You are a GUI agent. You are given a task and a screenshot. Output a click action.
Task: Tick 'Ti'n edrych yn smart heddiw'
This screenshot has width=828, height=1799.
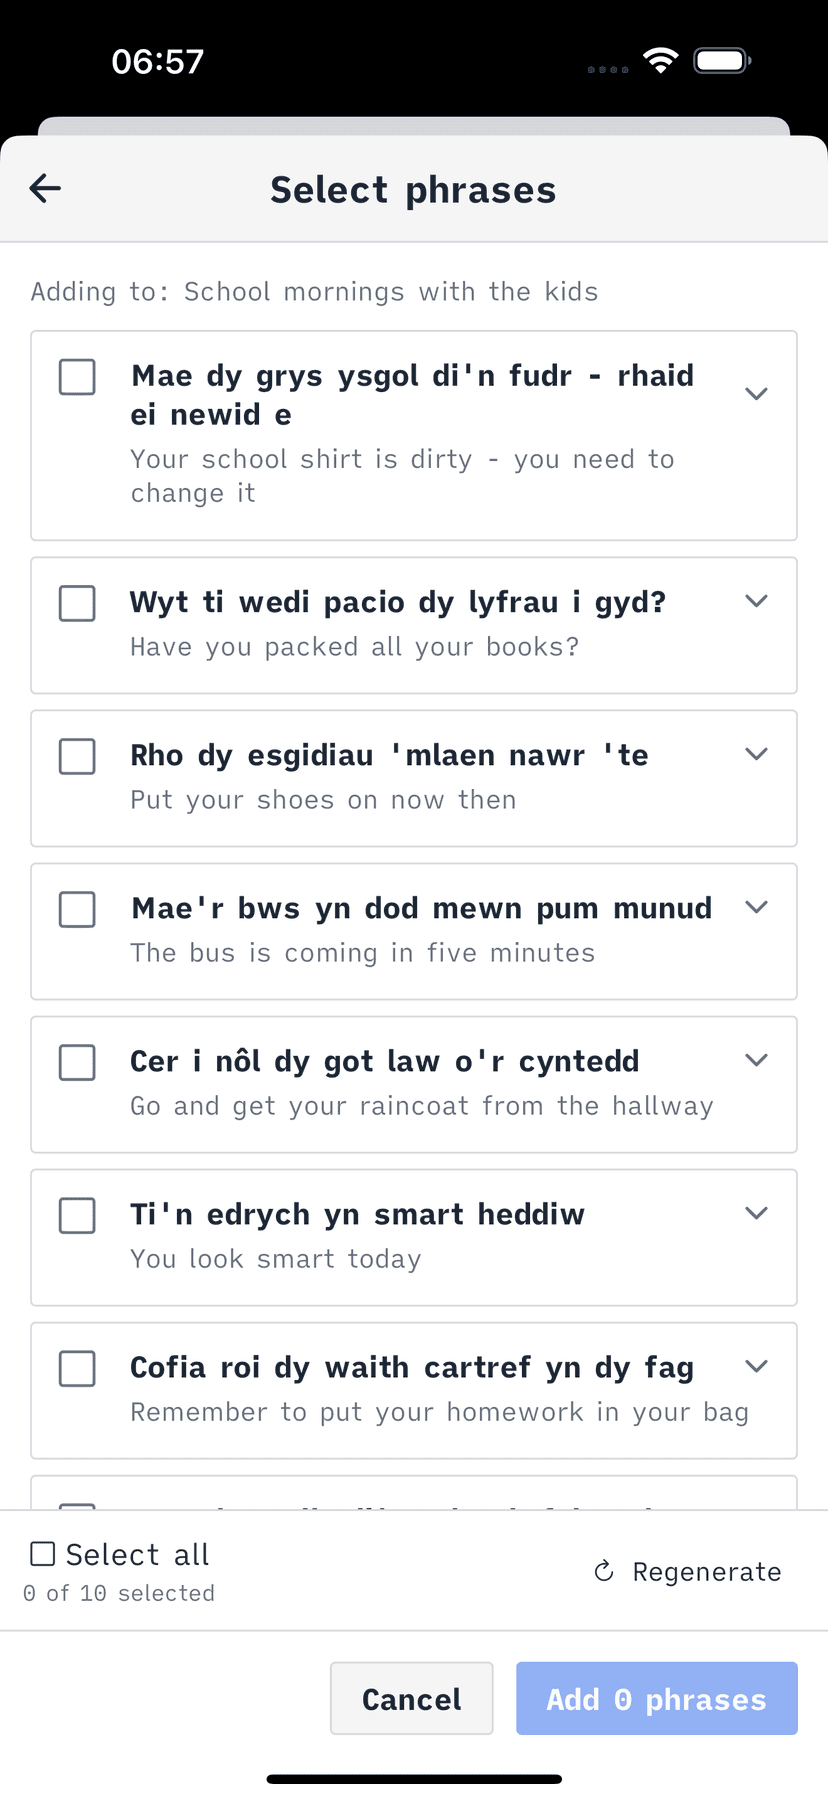coord(77,1216)
